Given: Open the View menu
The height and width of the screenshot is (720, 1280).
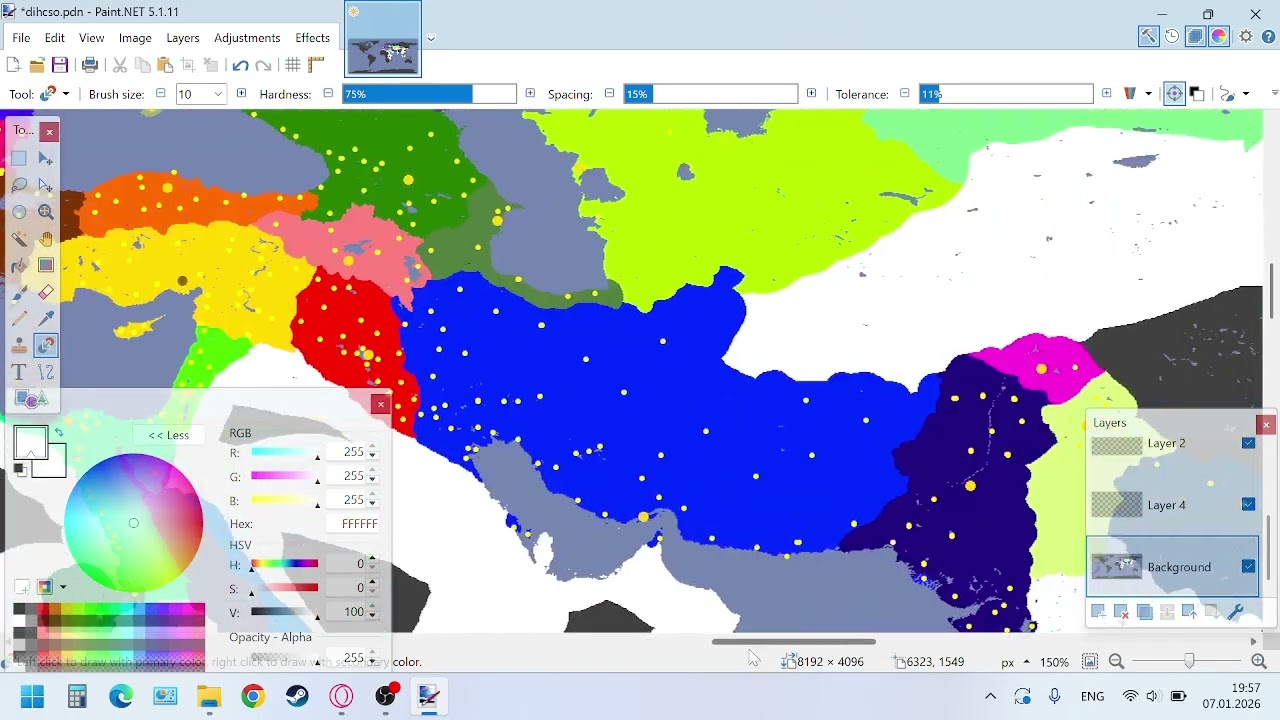Looking at the screenshot, I should 91,38.
